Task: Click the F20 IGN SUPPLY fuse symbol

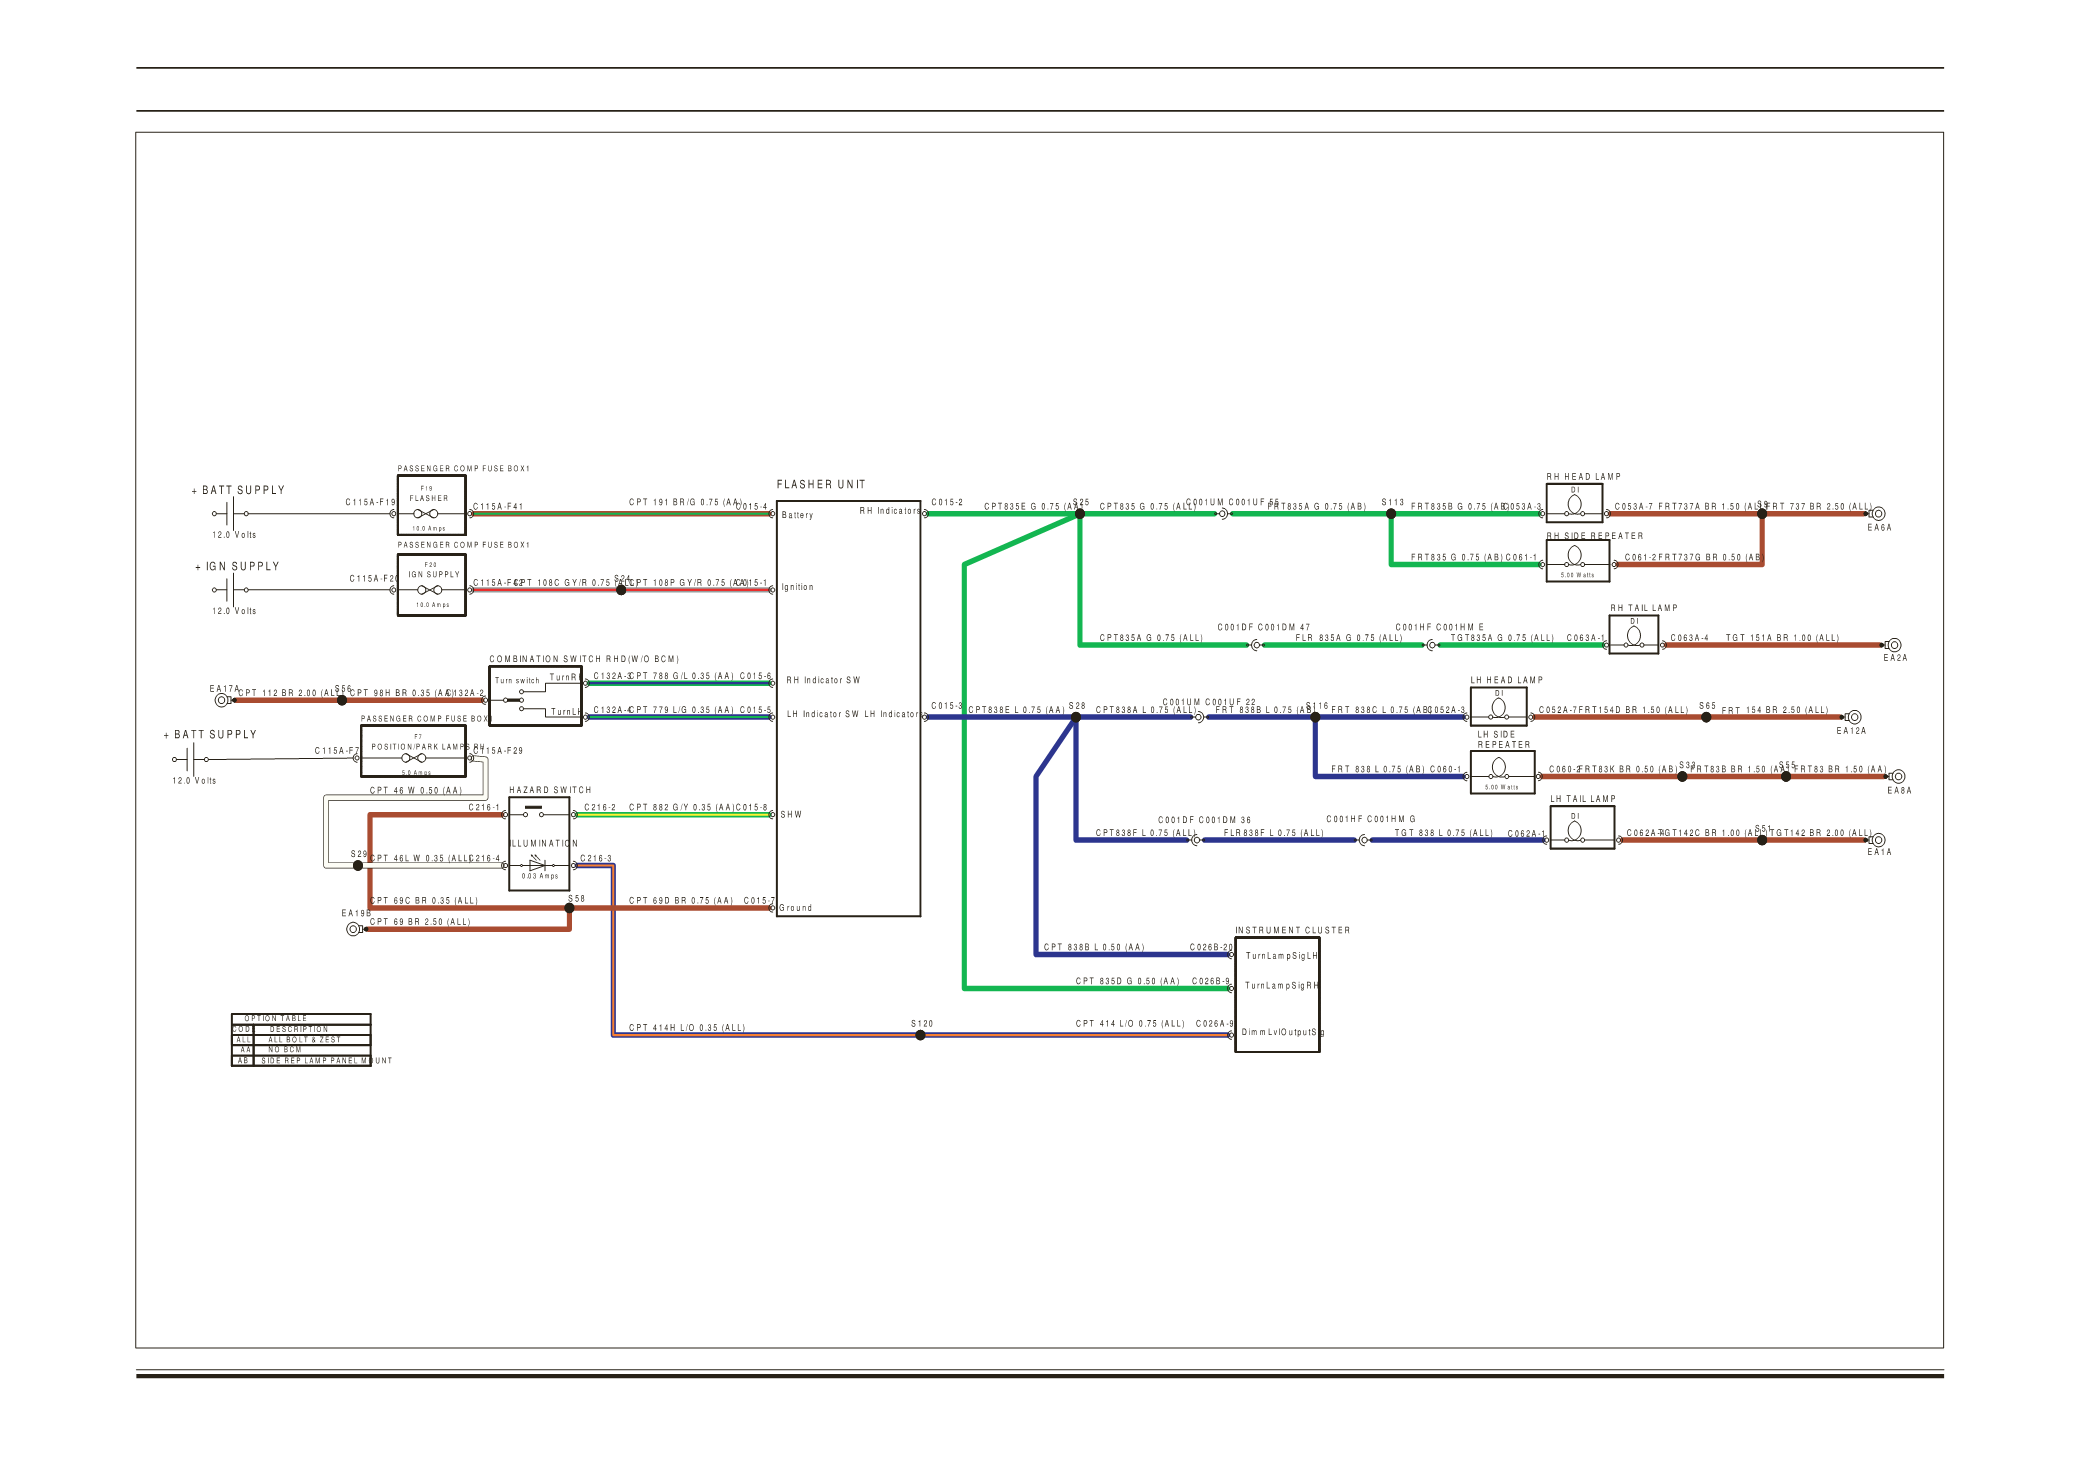Action: [430, 590]
